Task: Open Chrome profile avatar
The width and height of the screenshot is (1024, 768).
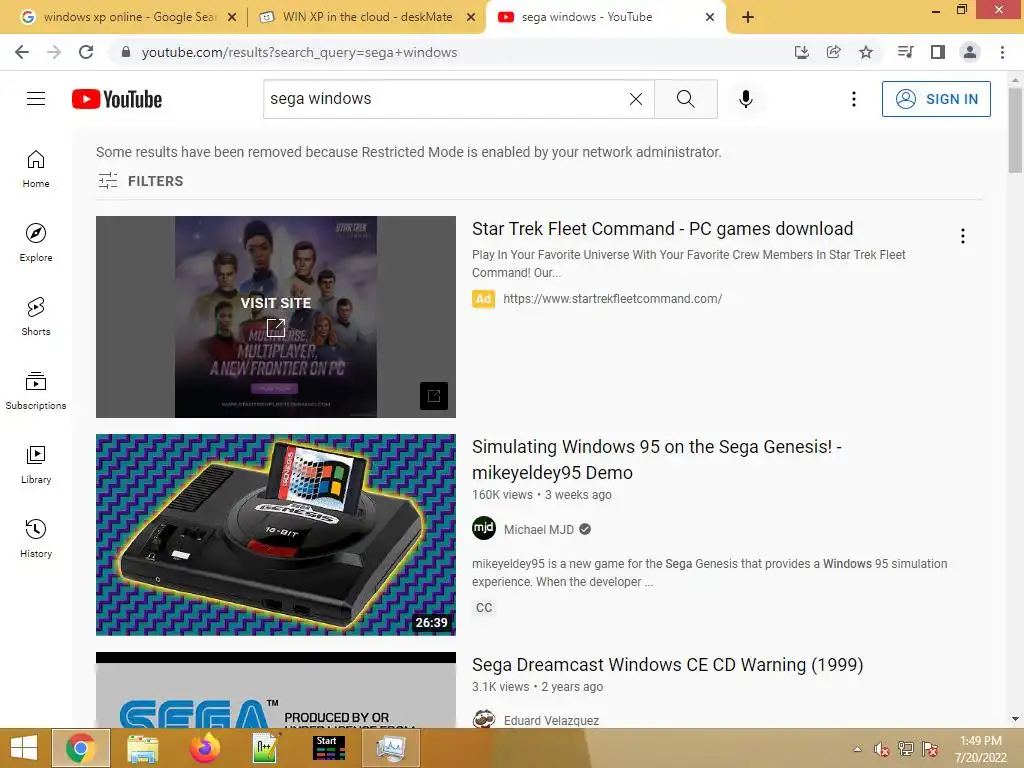Action: point(970,52)
